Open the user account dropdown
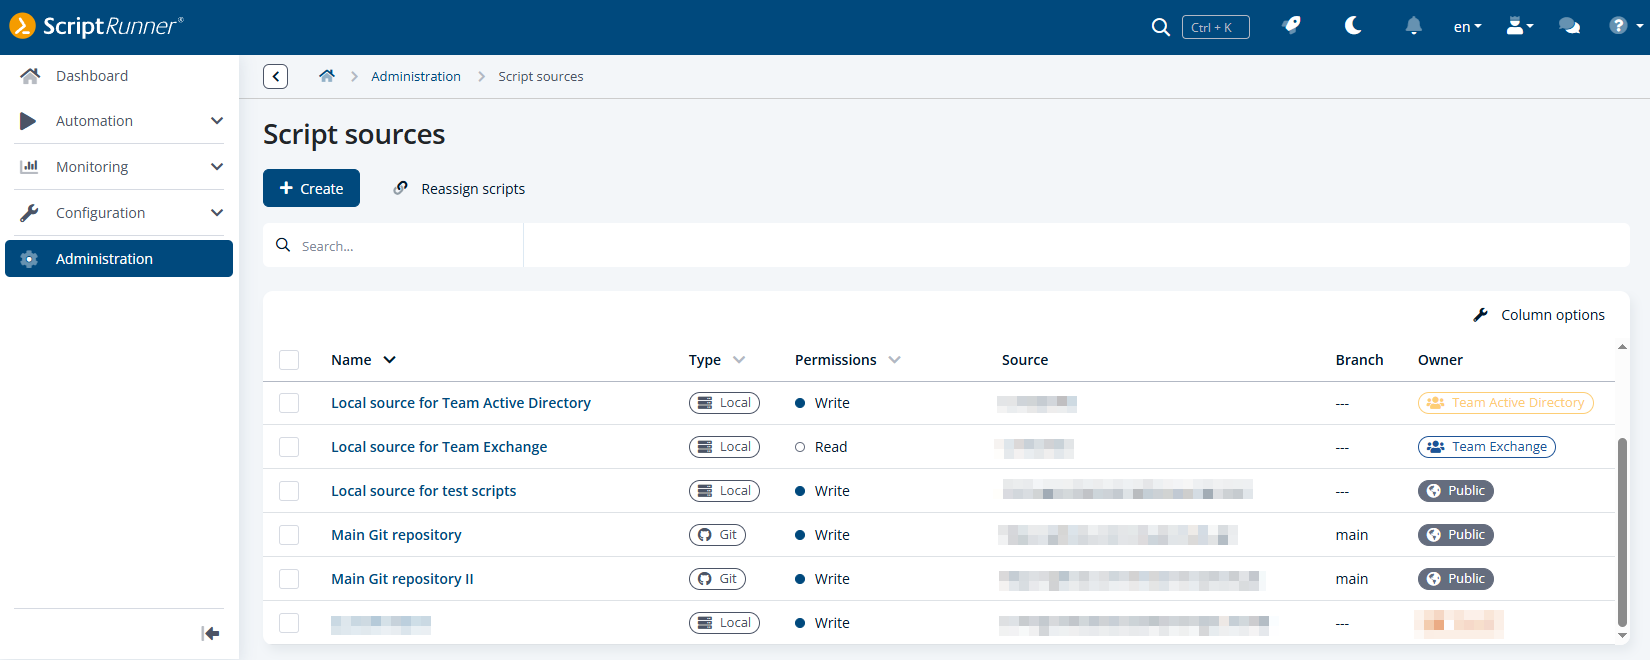The image size is (1650, 660). (1520, 26)
